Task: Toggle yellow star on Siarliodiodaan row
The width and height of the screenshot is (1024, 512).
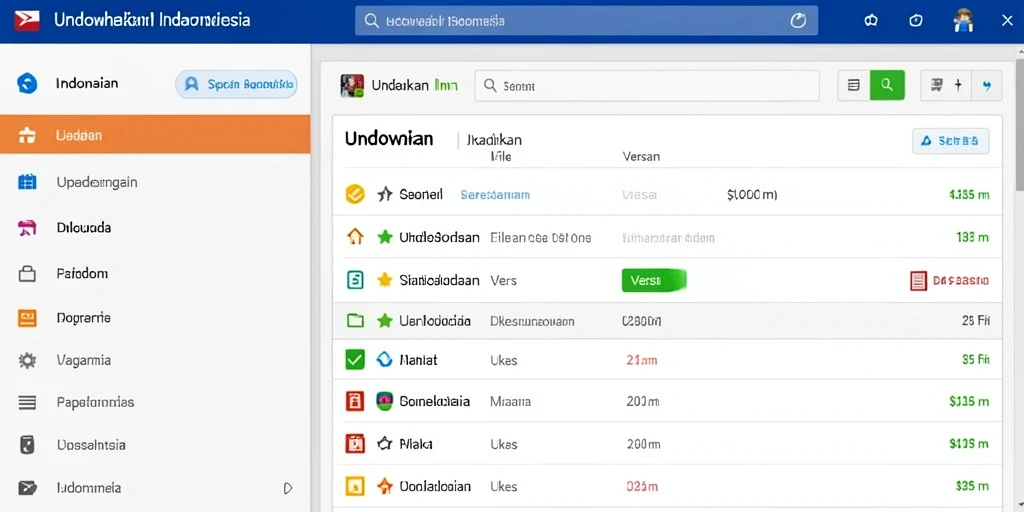Action: (385, 280)
